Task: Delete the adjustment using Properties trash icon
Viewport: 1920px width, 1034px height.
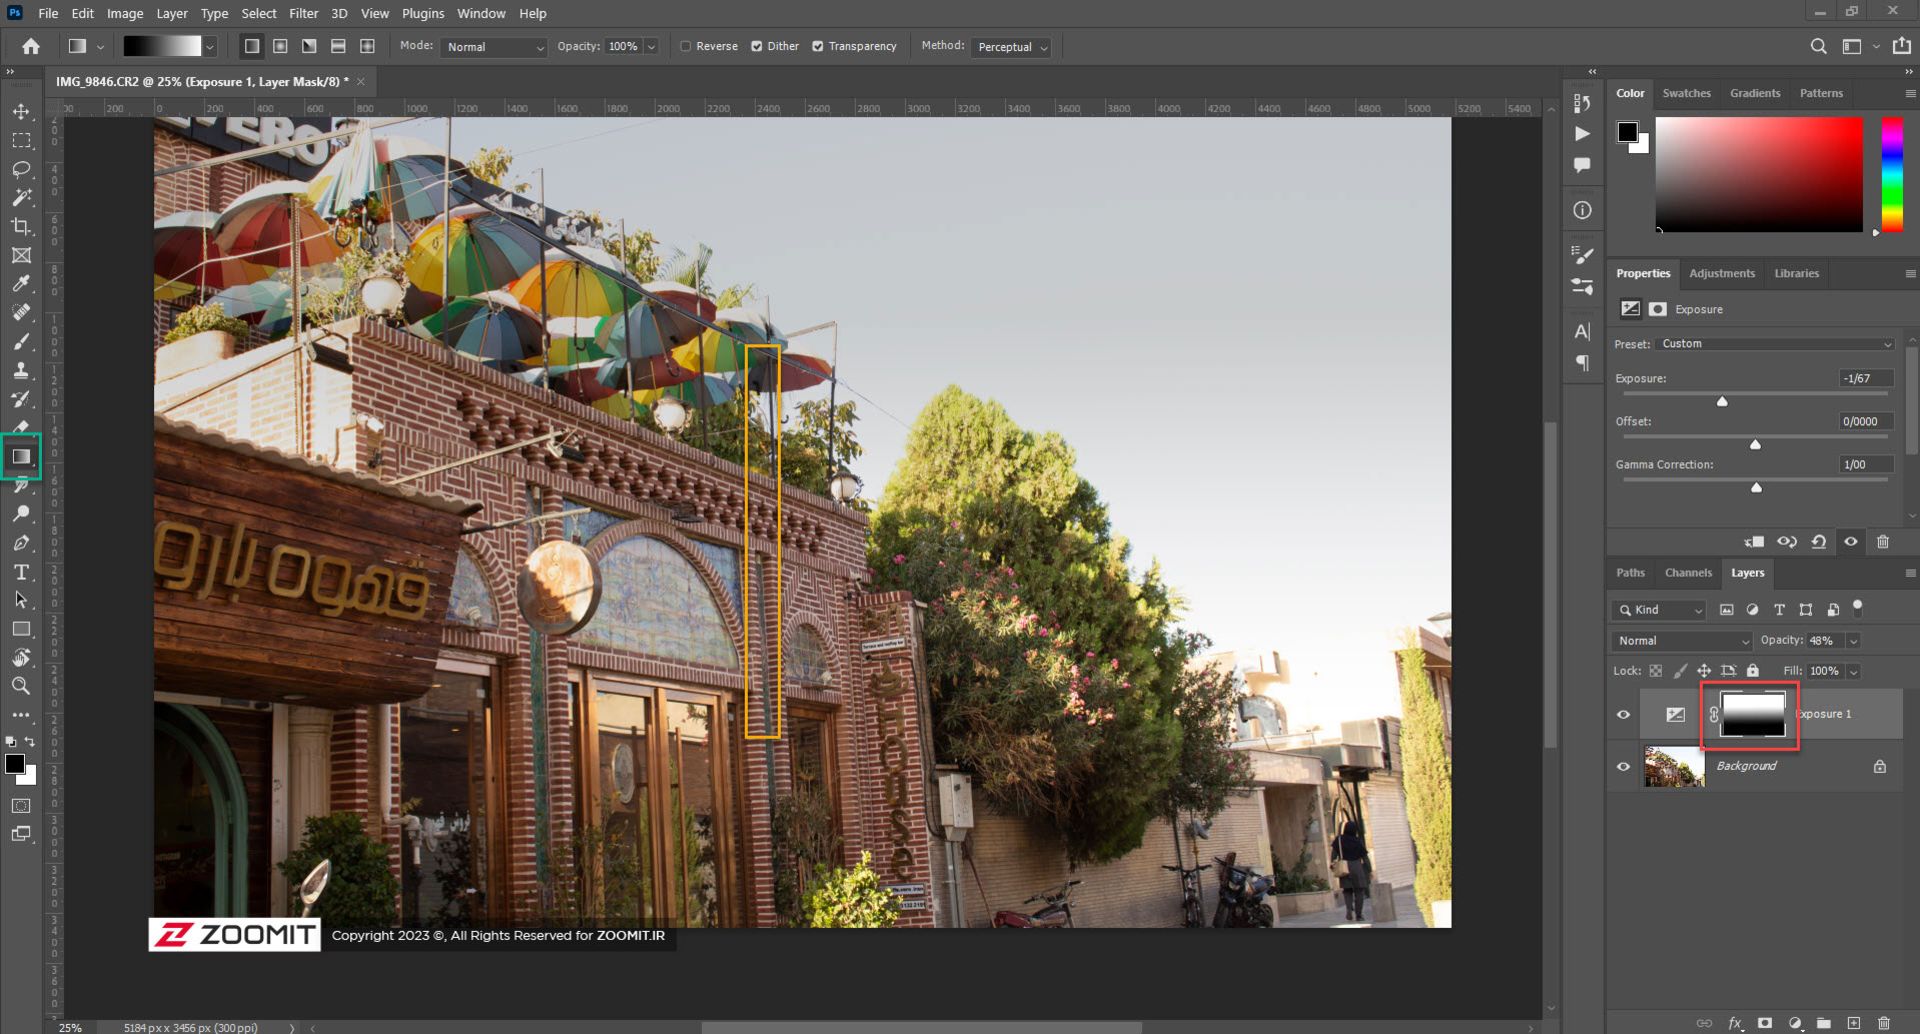Action: click(1882, 542)
